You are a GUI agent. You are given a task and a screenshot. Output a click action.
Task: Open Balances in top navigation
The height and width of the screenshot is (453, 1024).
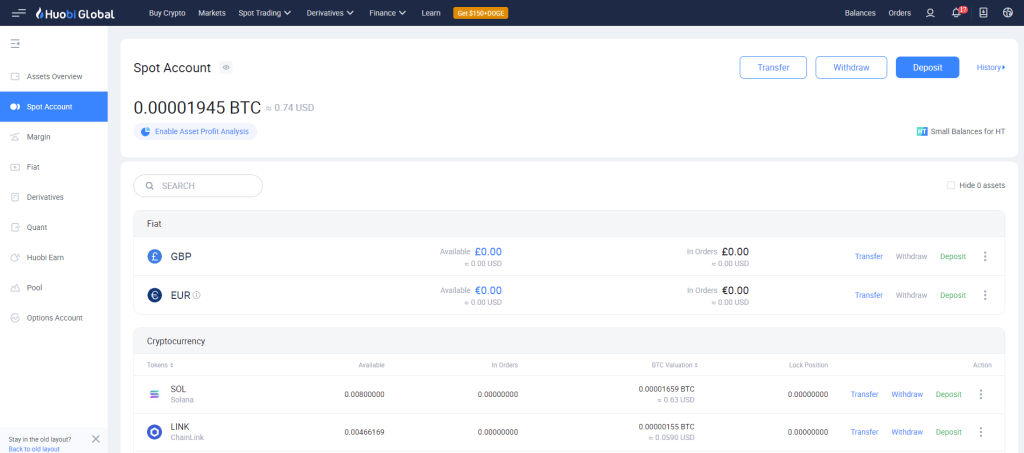click(x=860, y=13)
